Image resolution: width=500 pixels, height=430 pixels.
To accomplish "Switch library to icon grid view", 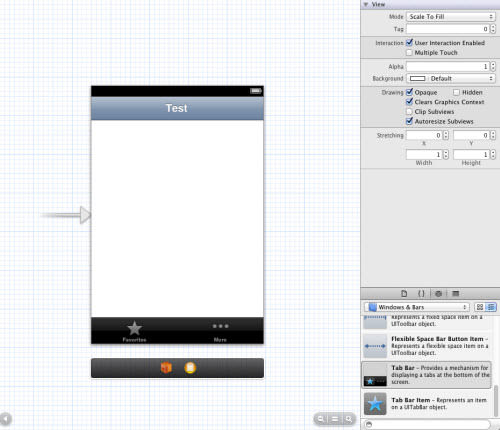I will [480, 307].
